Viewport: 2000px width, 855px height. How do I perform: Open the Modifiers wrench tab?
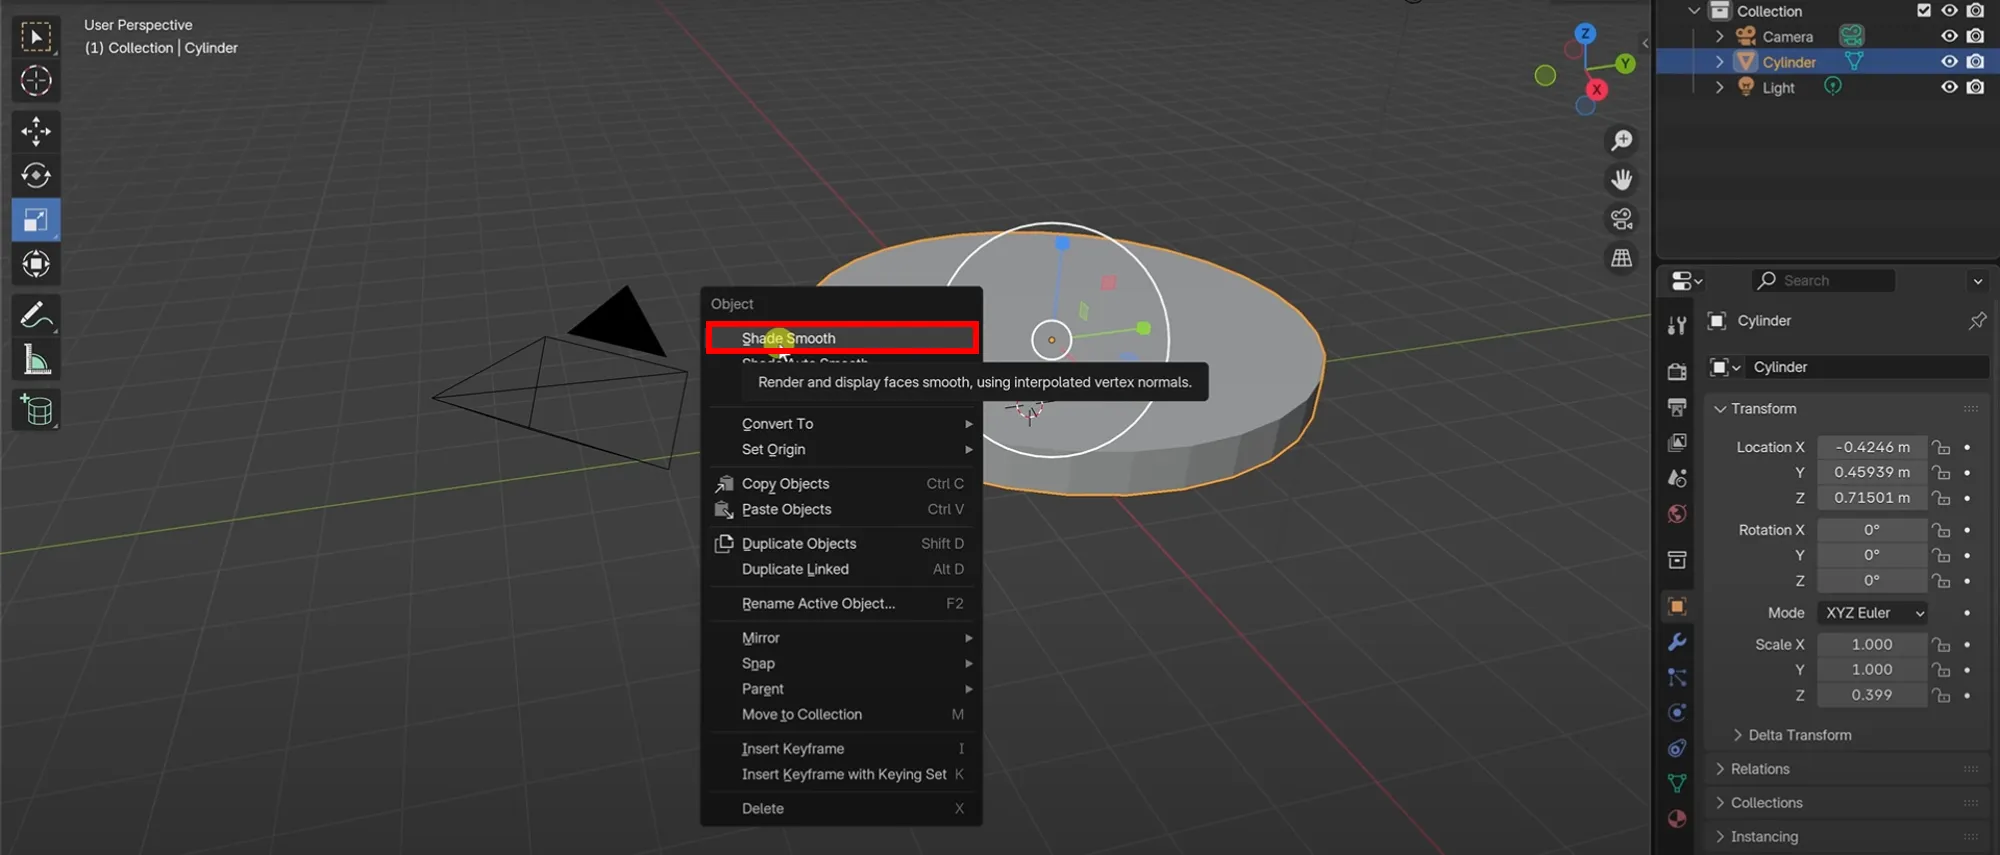[x=1677, y=642]
